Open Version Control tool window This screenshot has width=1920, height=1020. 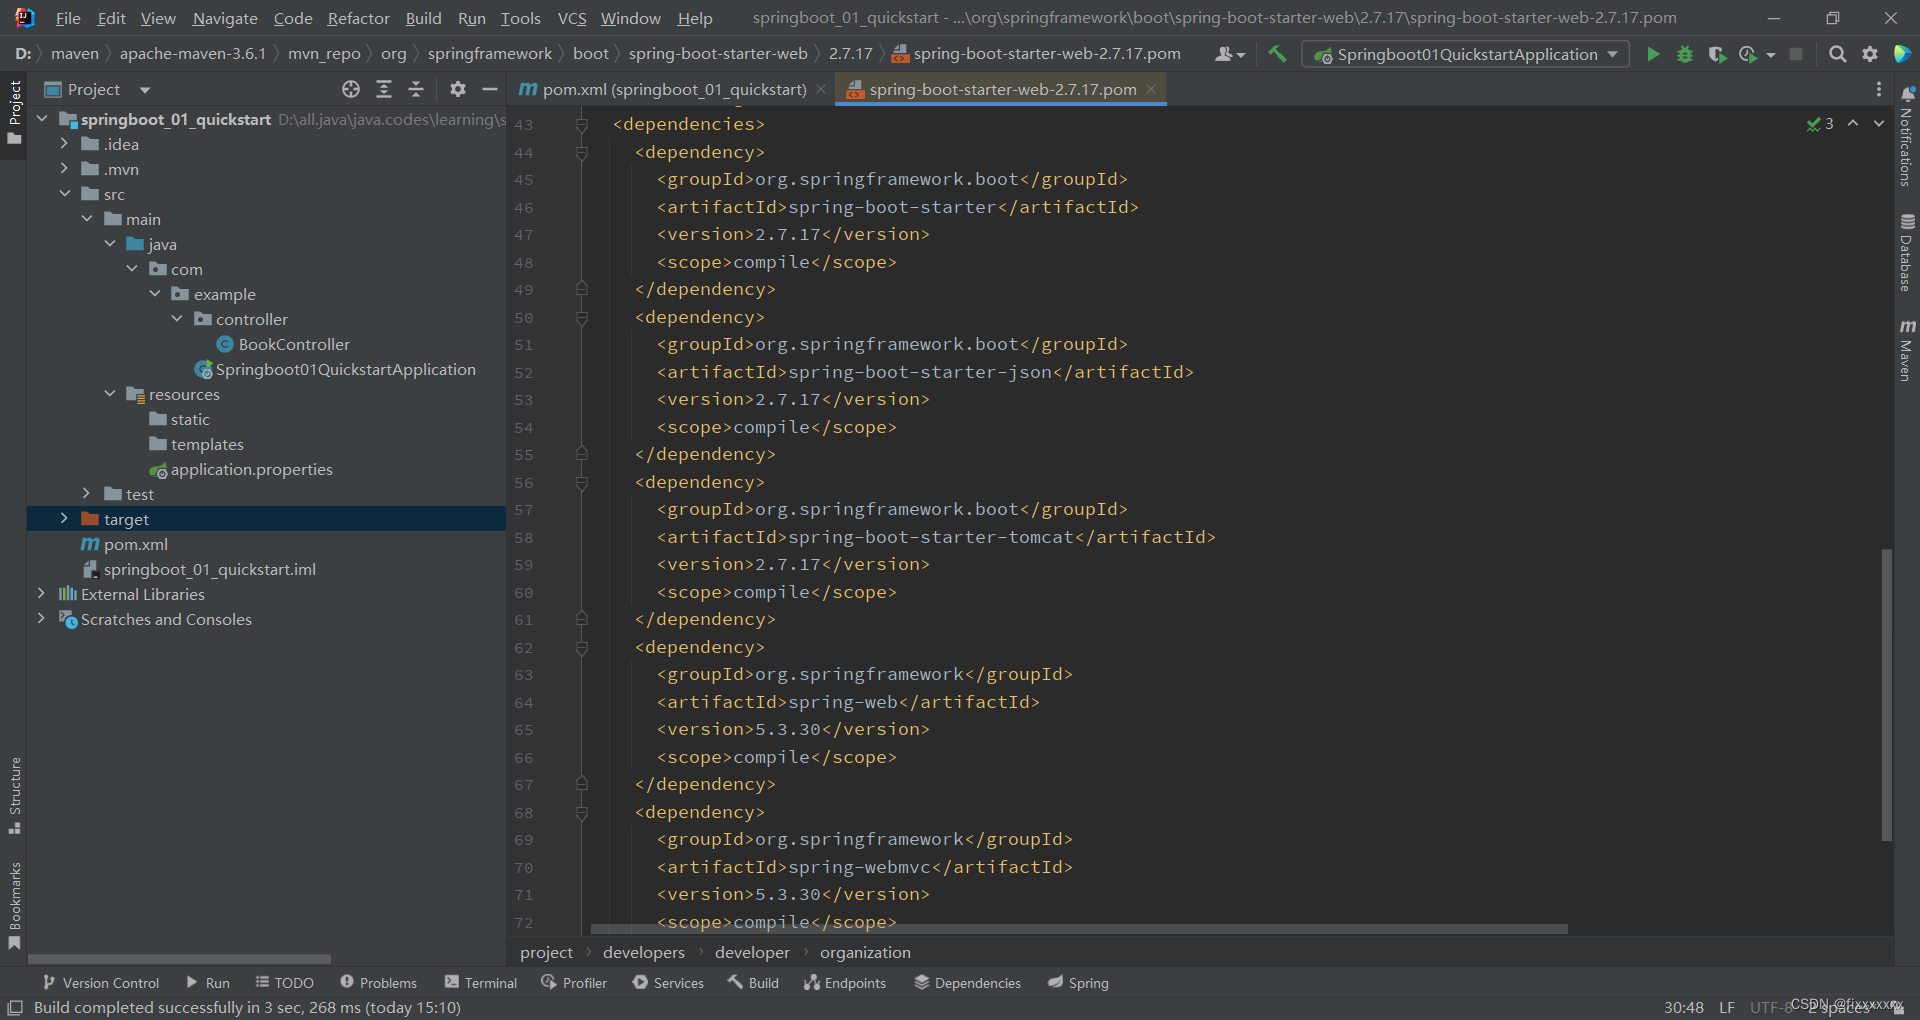tap(100, 983)
